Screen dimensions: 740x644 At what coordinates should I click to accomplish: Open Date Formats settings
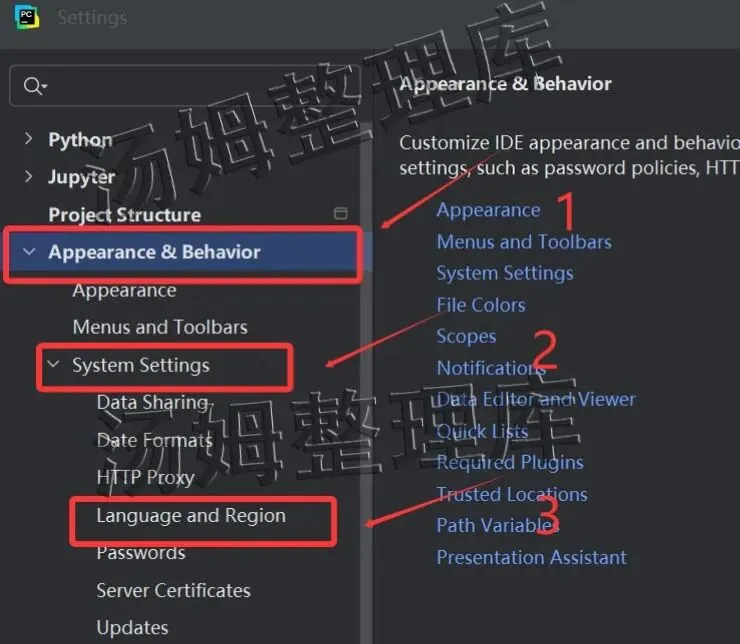[x=154, y=440]
